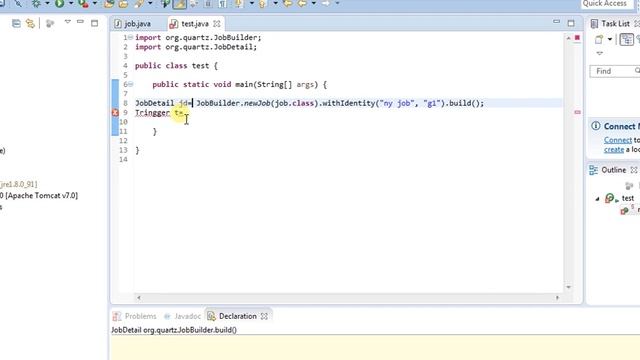Click the Run Last Tool icon
The width and height of the screenshot is (640, 360).
[83, 4]
